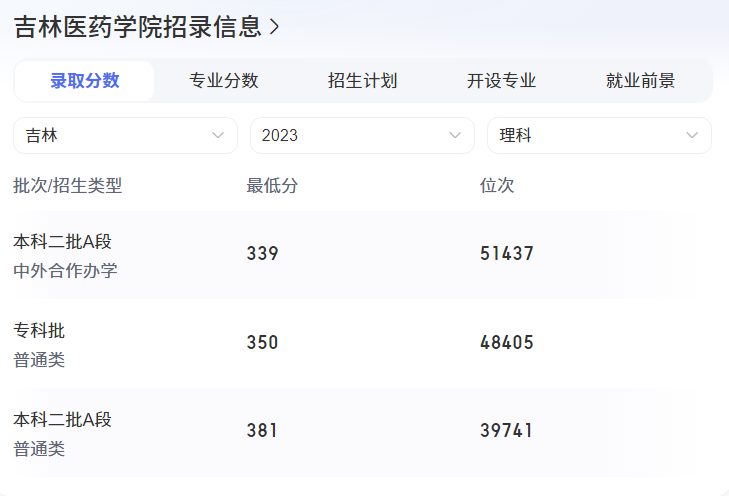Open the 理科 subject dropdown
The height and width of the screenshot is (496, 729).
(599, 135)
